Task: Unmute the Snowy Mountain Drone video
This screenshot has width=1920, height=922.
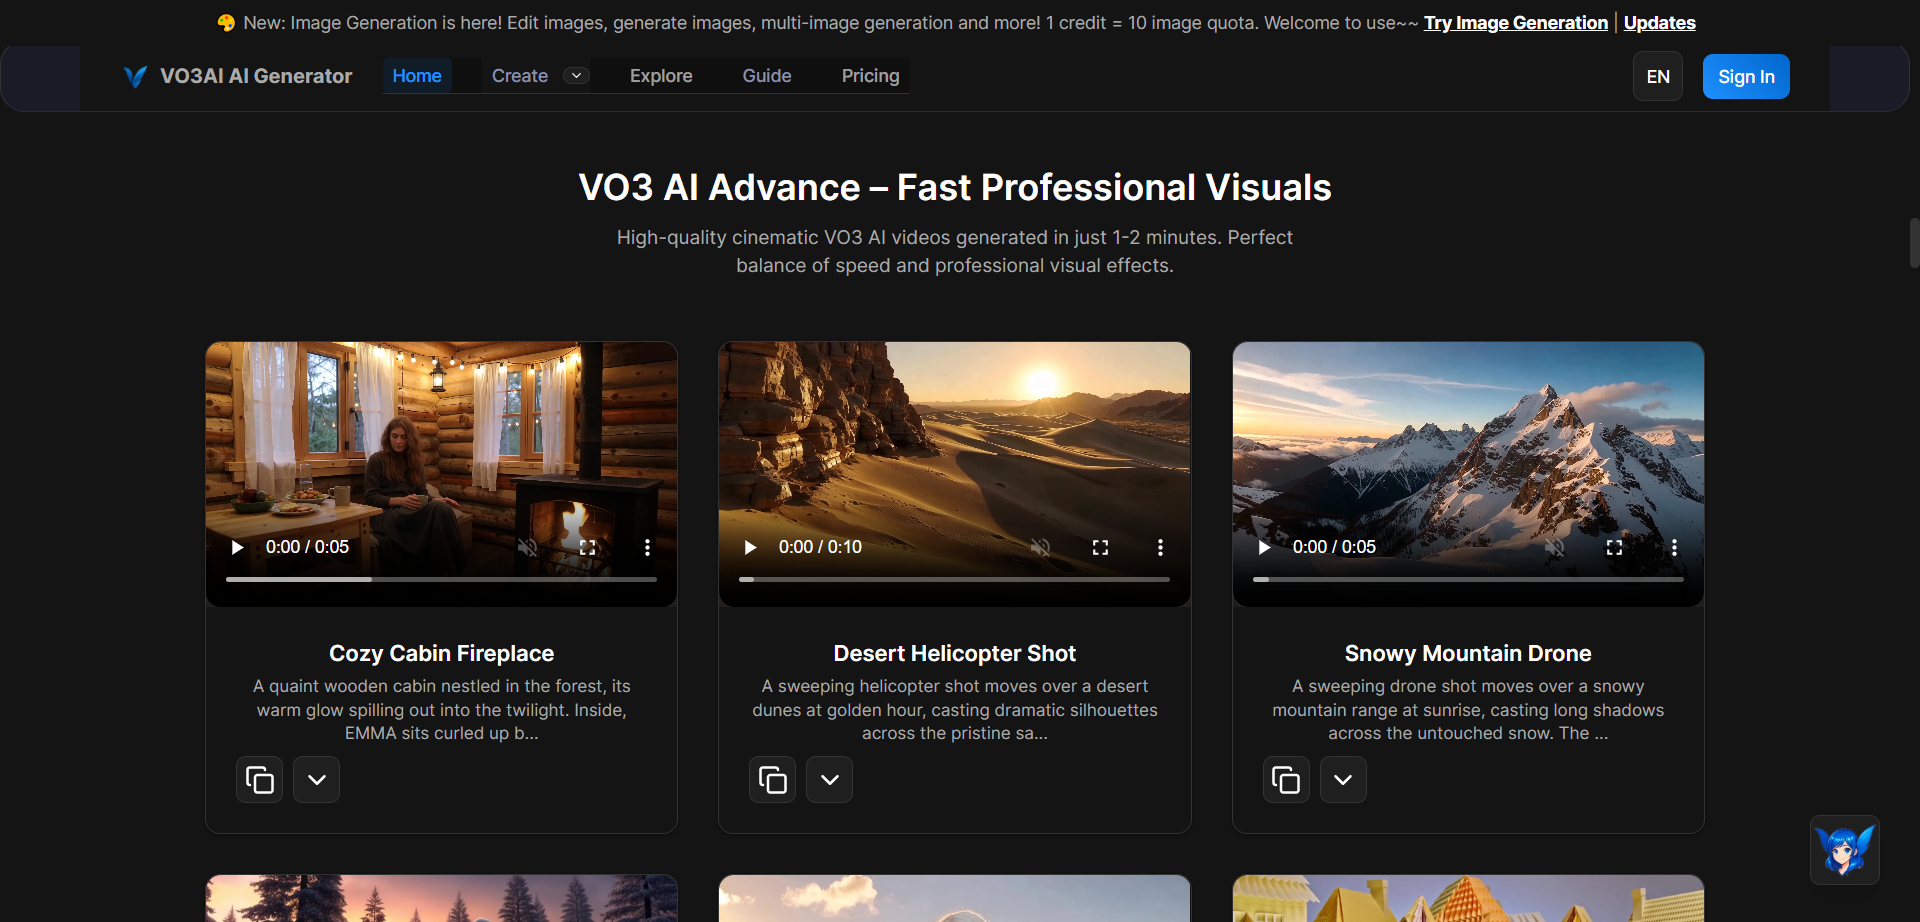Action: 1555,547
